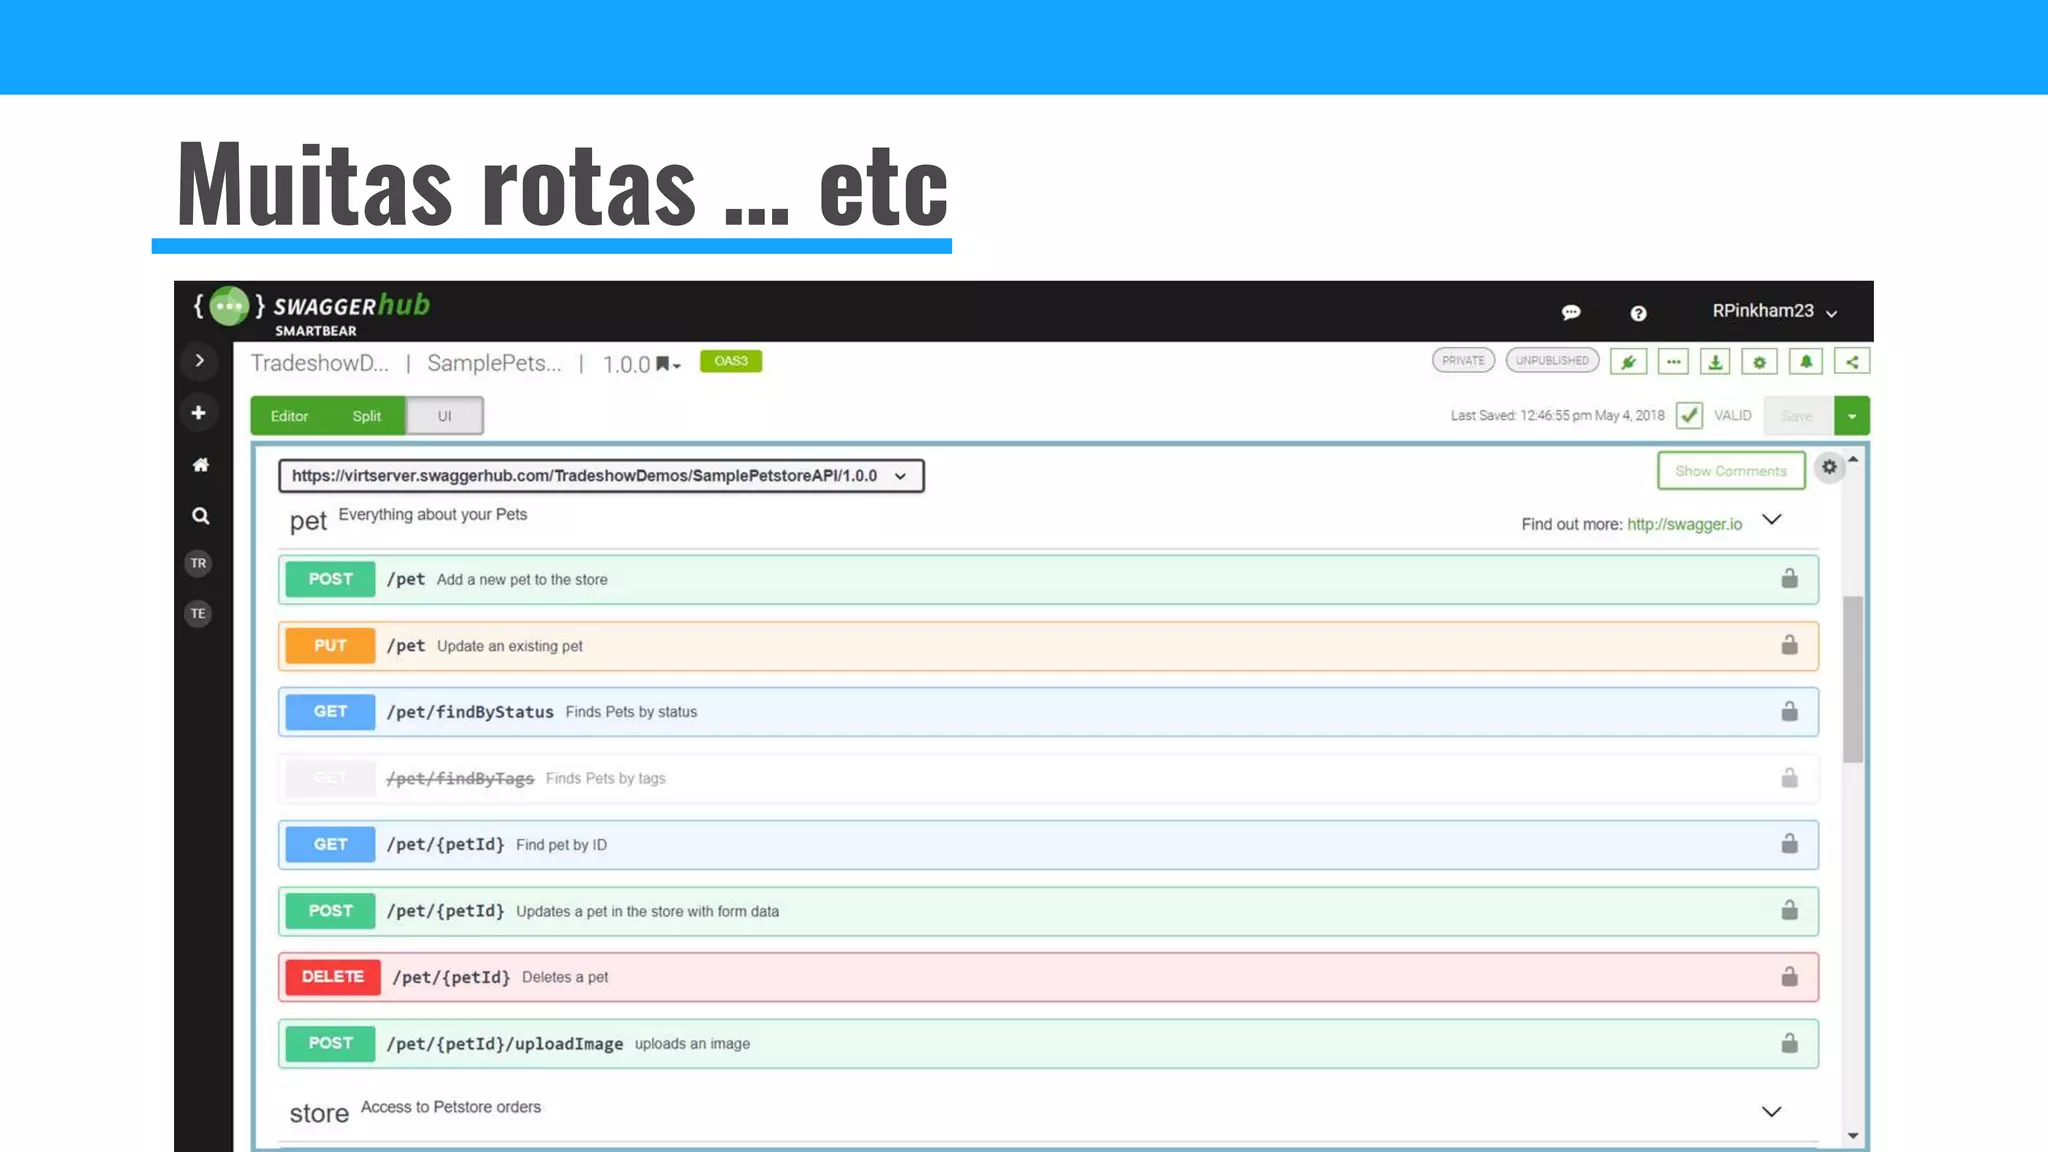Expand the store section chevron

coord(1772,1112)
